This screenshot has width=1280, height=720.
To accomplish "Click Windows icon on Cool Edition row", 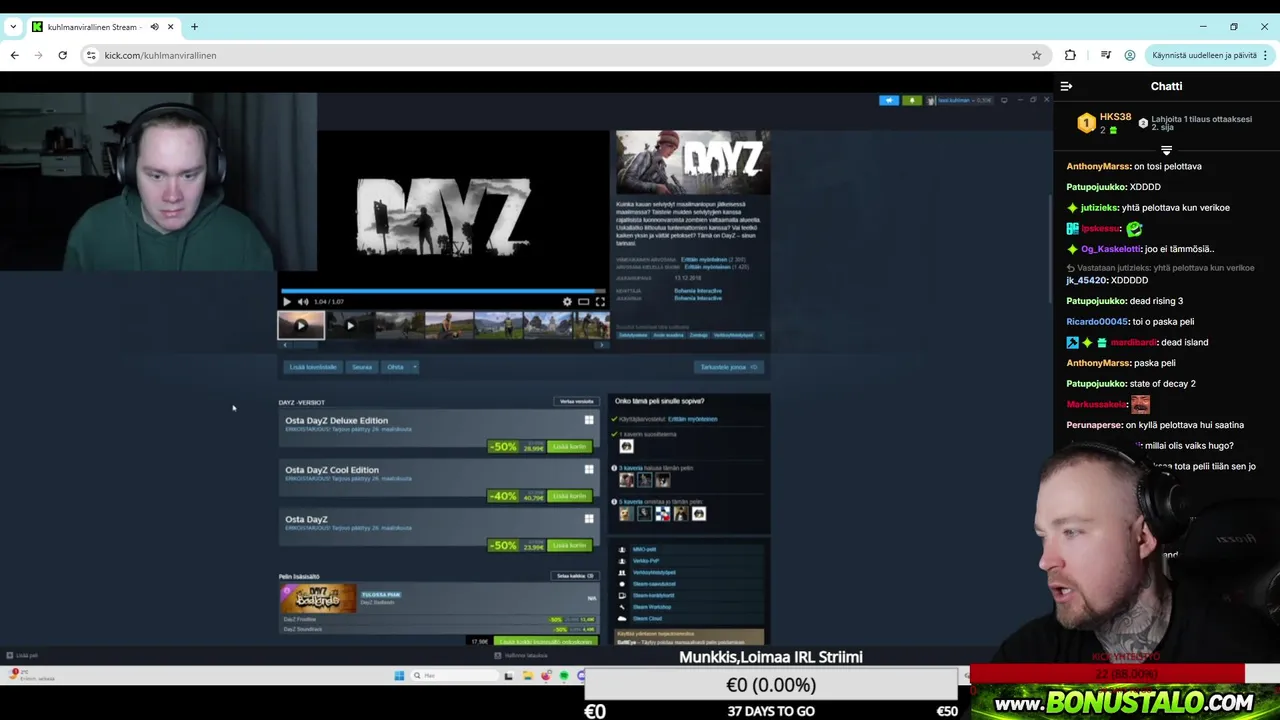I will tap(589, 469).
